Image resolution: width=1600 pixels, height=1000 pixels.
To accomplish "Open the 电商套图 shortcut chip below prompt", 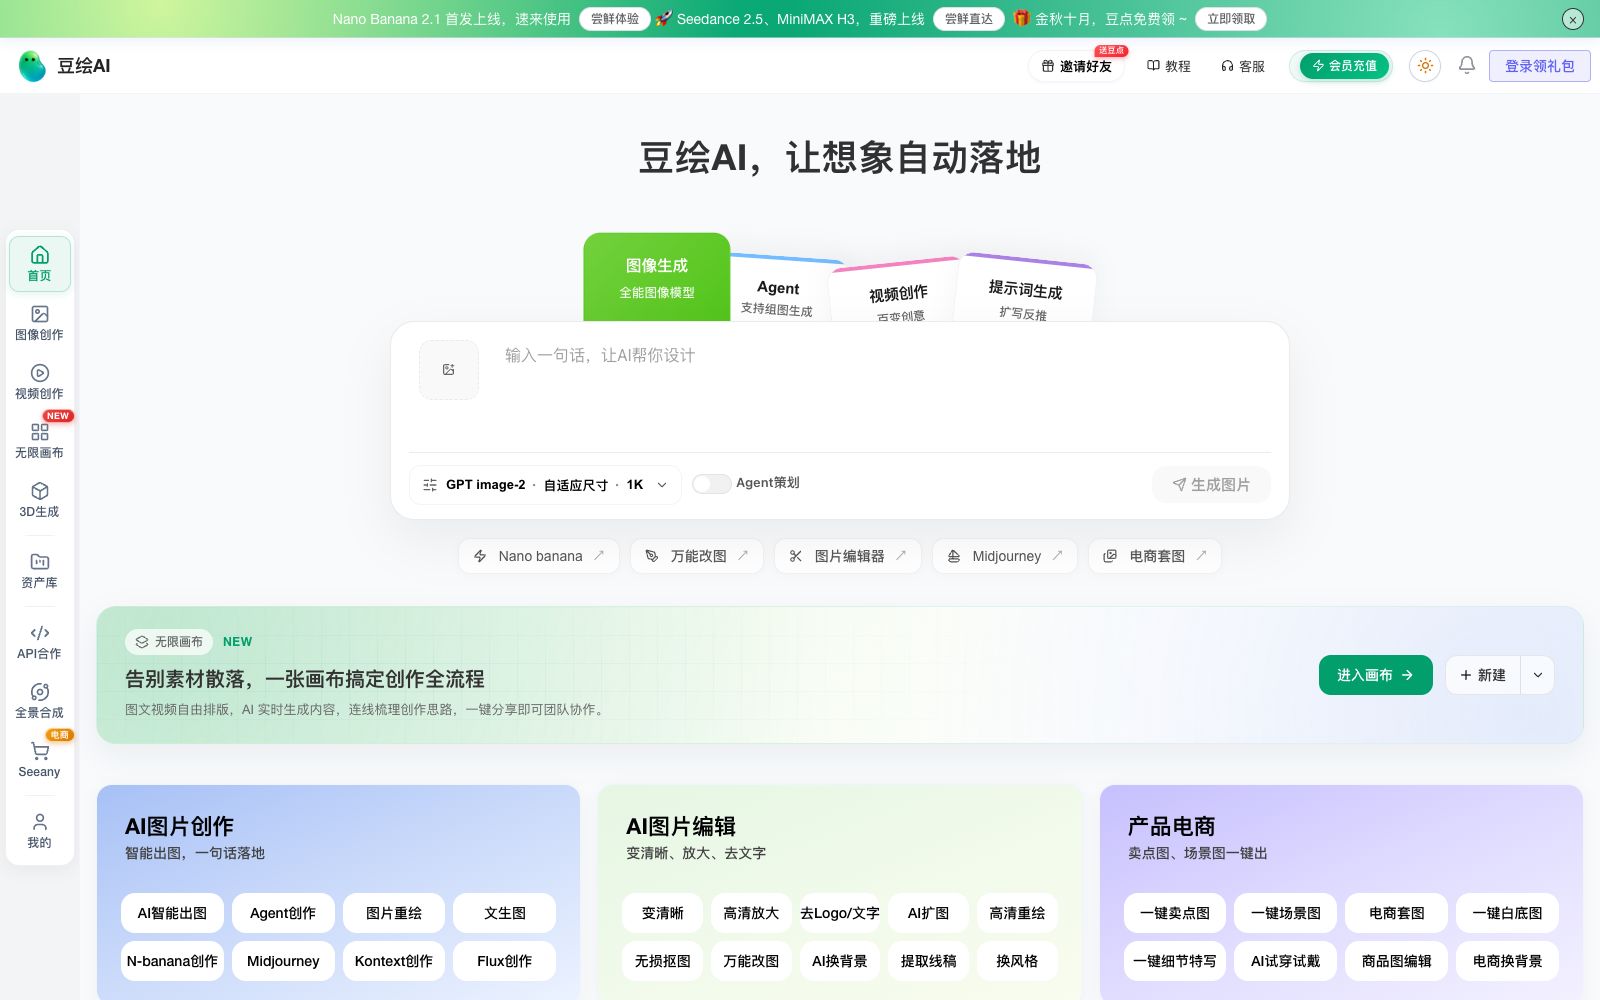I will pyautogui.click(x=1155, y=556).
